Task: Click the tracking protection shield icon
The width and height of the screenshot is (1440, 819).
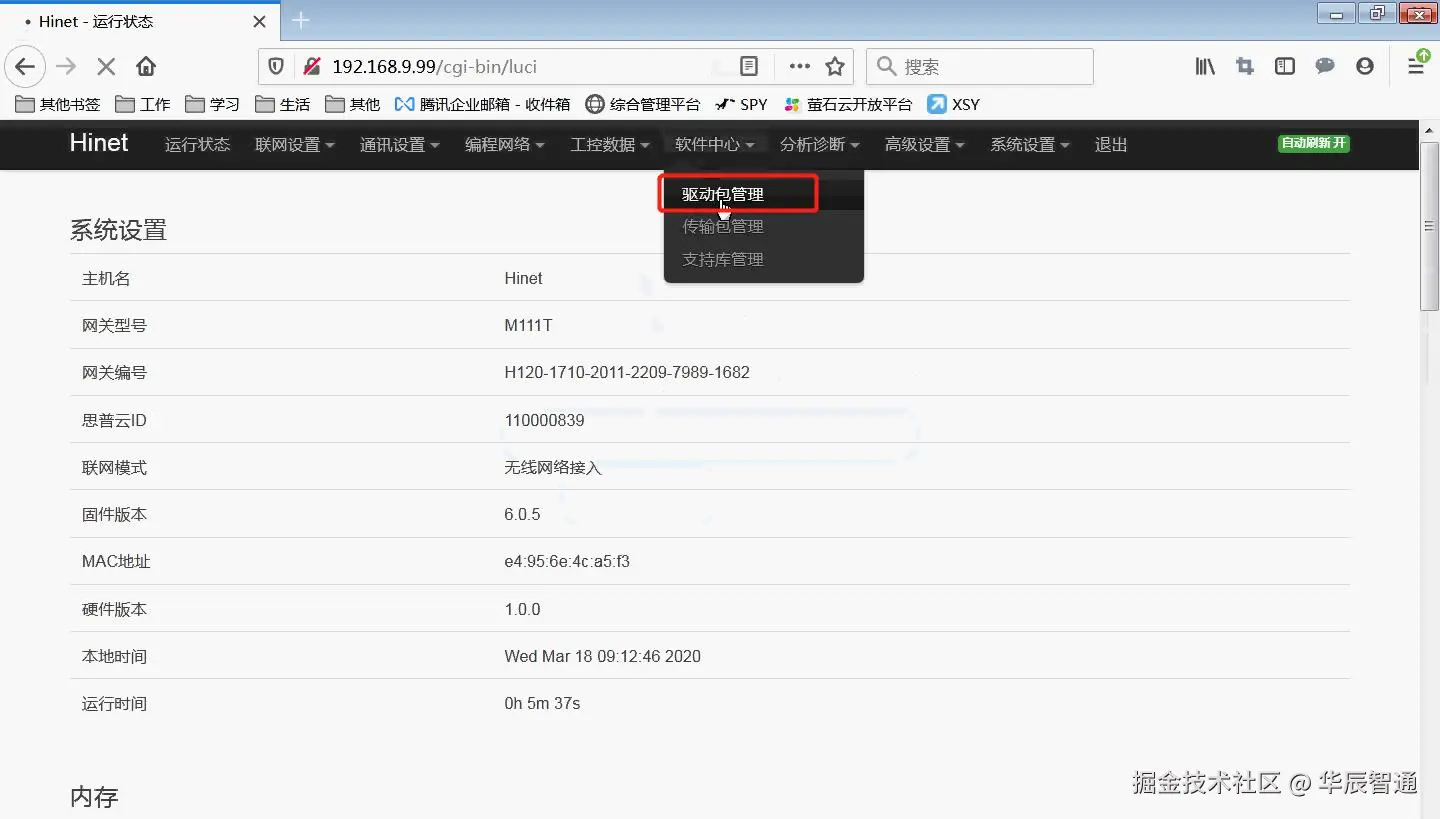Action: (277, 67)
